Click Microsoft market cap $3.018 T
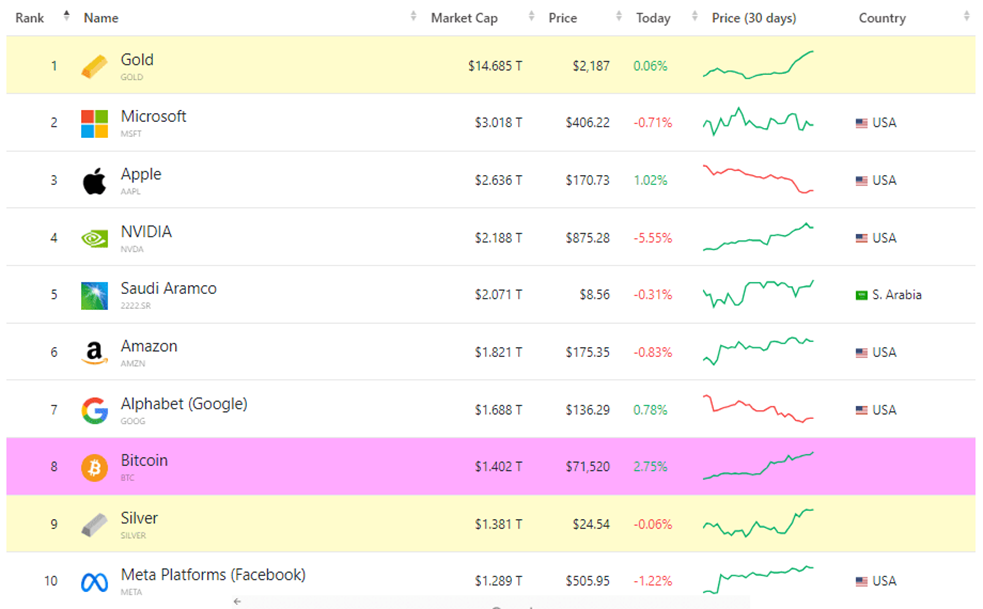Image resolution: width=983 pixels, height=609 pixels. click(498, 122)
